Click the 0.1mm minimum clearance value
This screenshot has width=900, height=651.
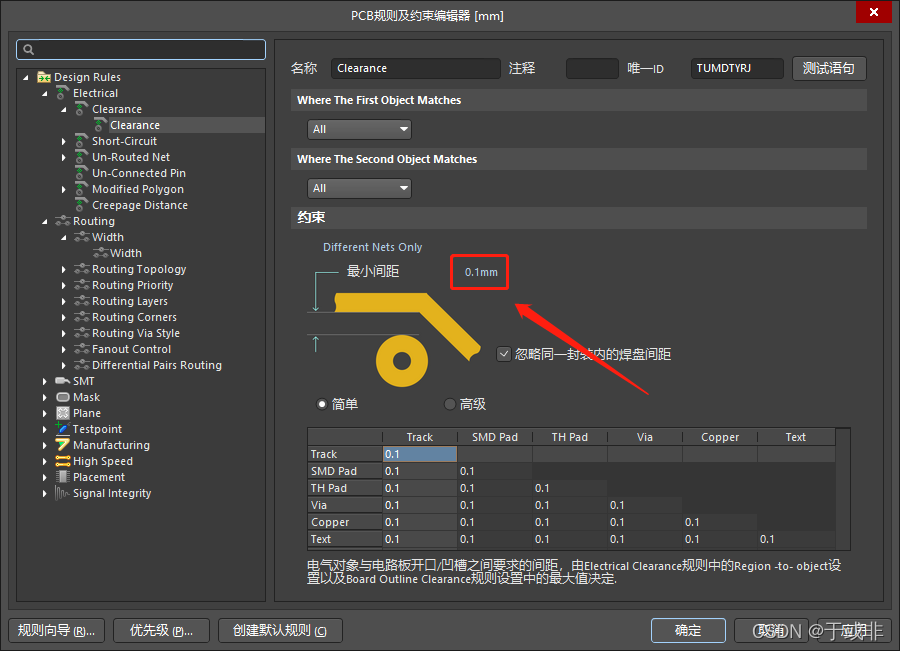pyautogui.click(x=481, y=272)
